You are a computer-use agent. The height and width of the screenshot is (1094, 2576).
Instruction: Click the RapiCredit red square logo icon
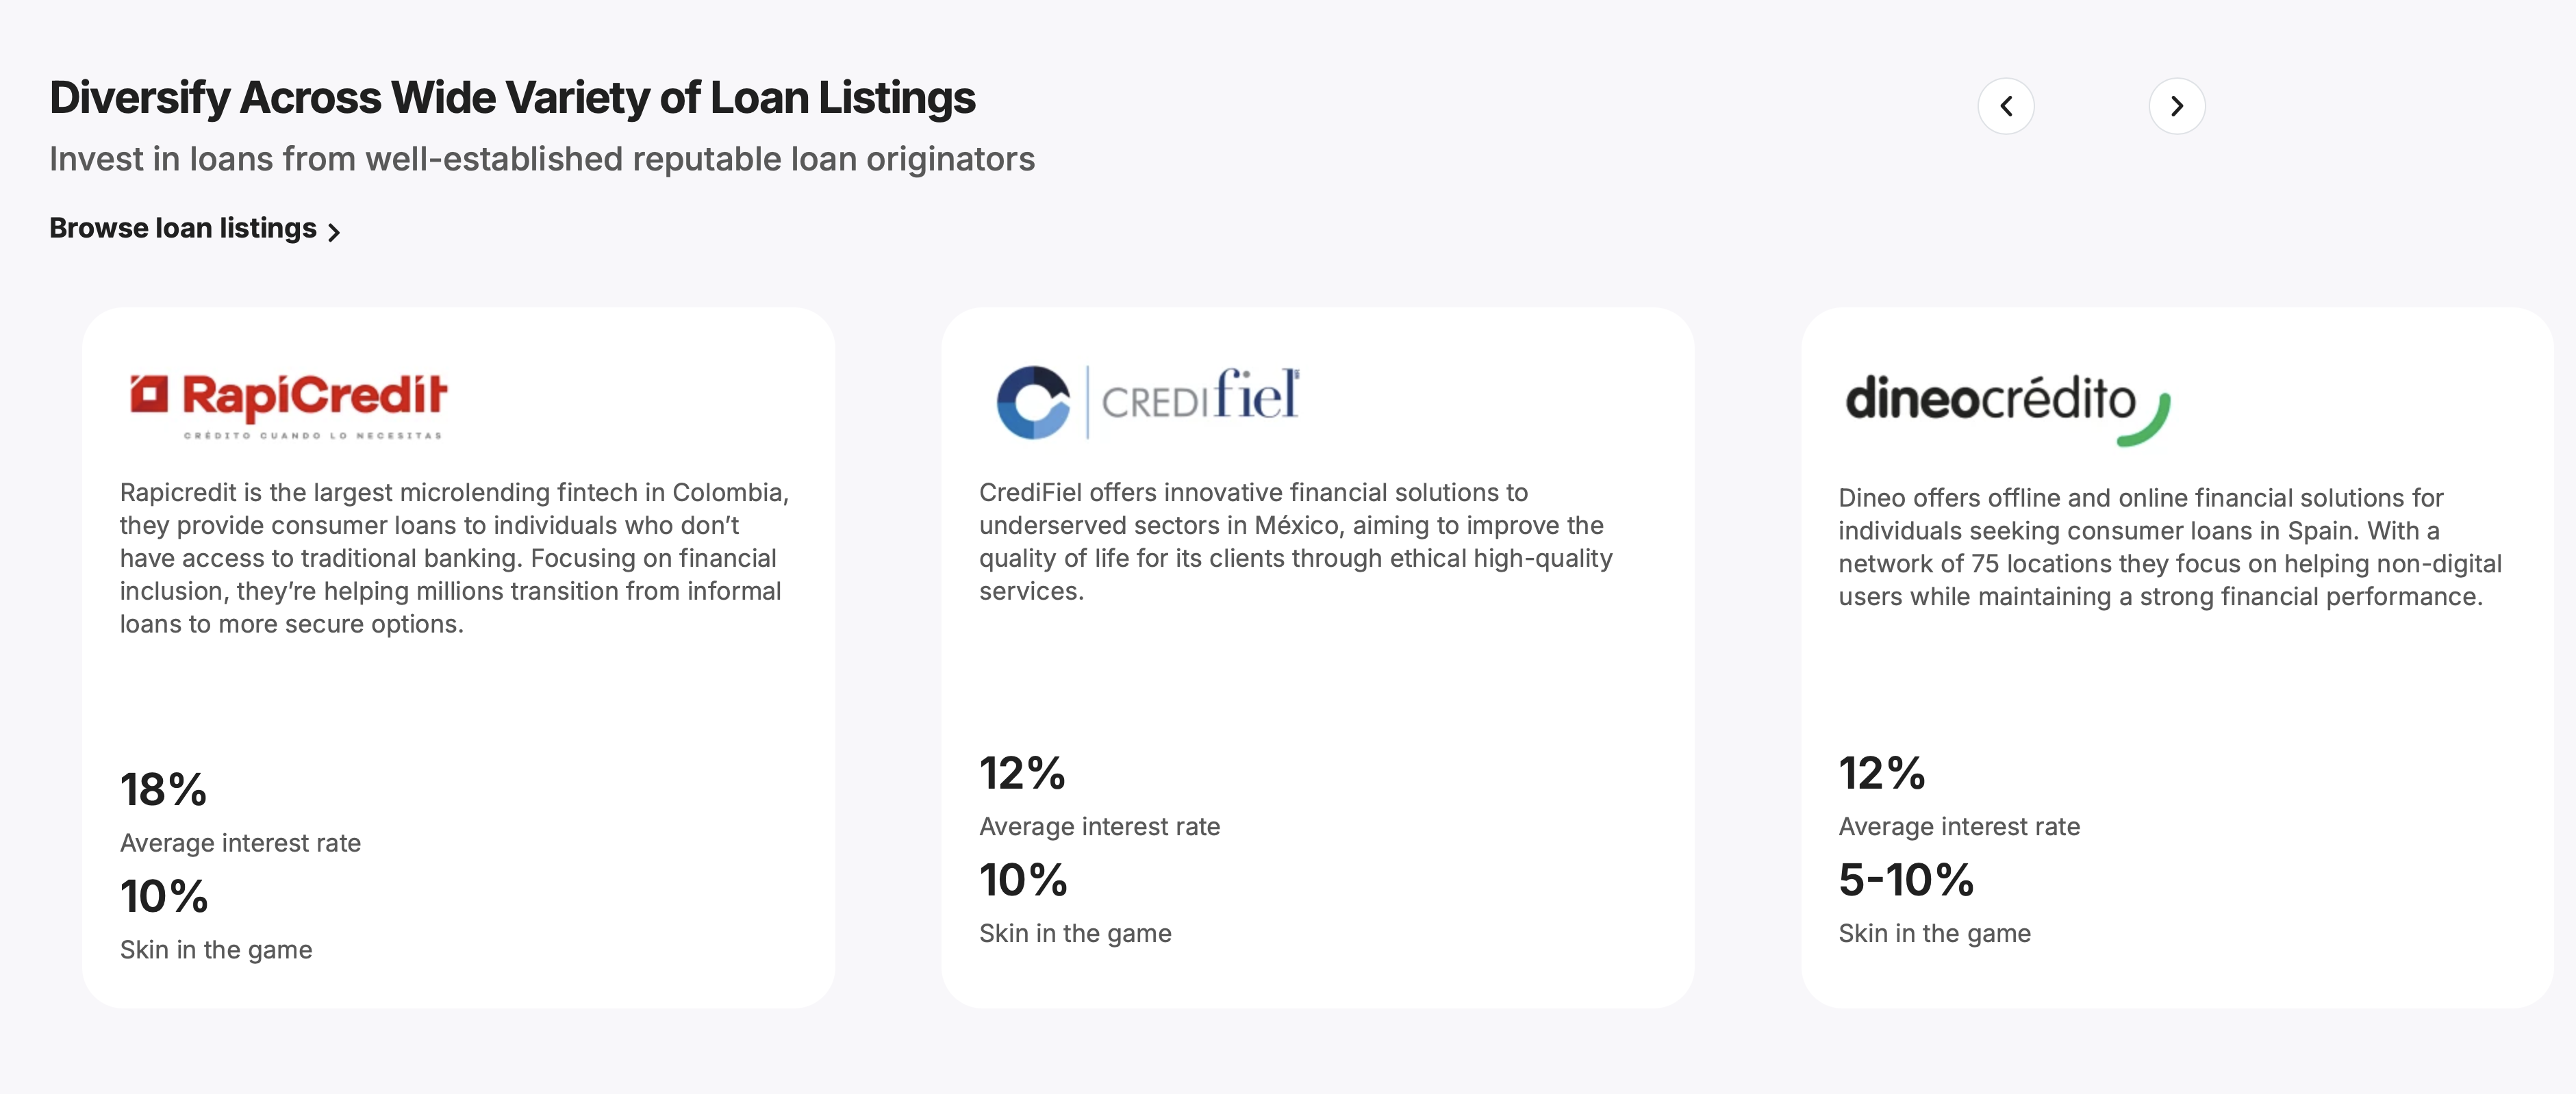[x=149, y=394]
